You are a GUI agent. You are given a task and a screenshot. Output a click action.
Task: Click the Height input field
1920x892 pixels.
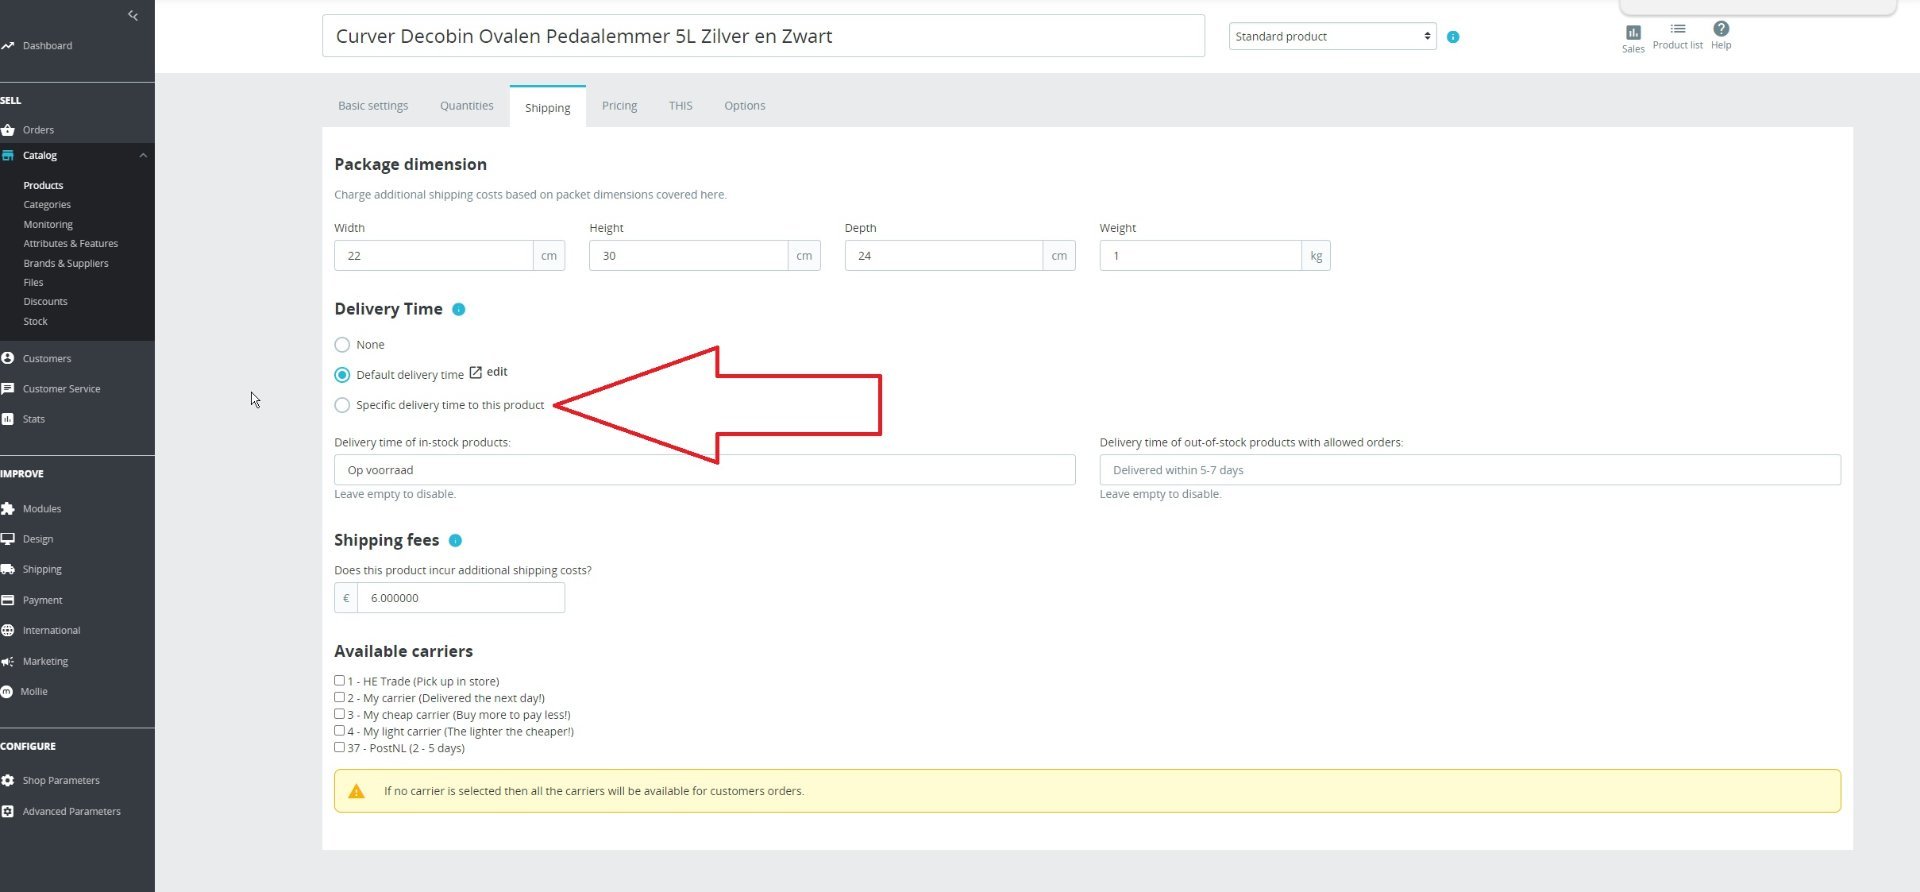pos(688,256)
